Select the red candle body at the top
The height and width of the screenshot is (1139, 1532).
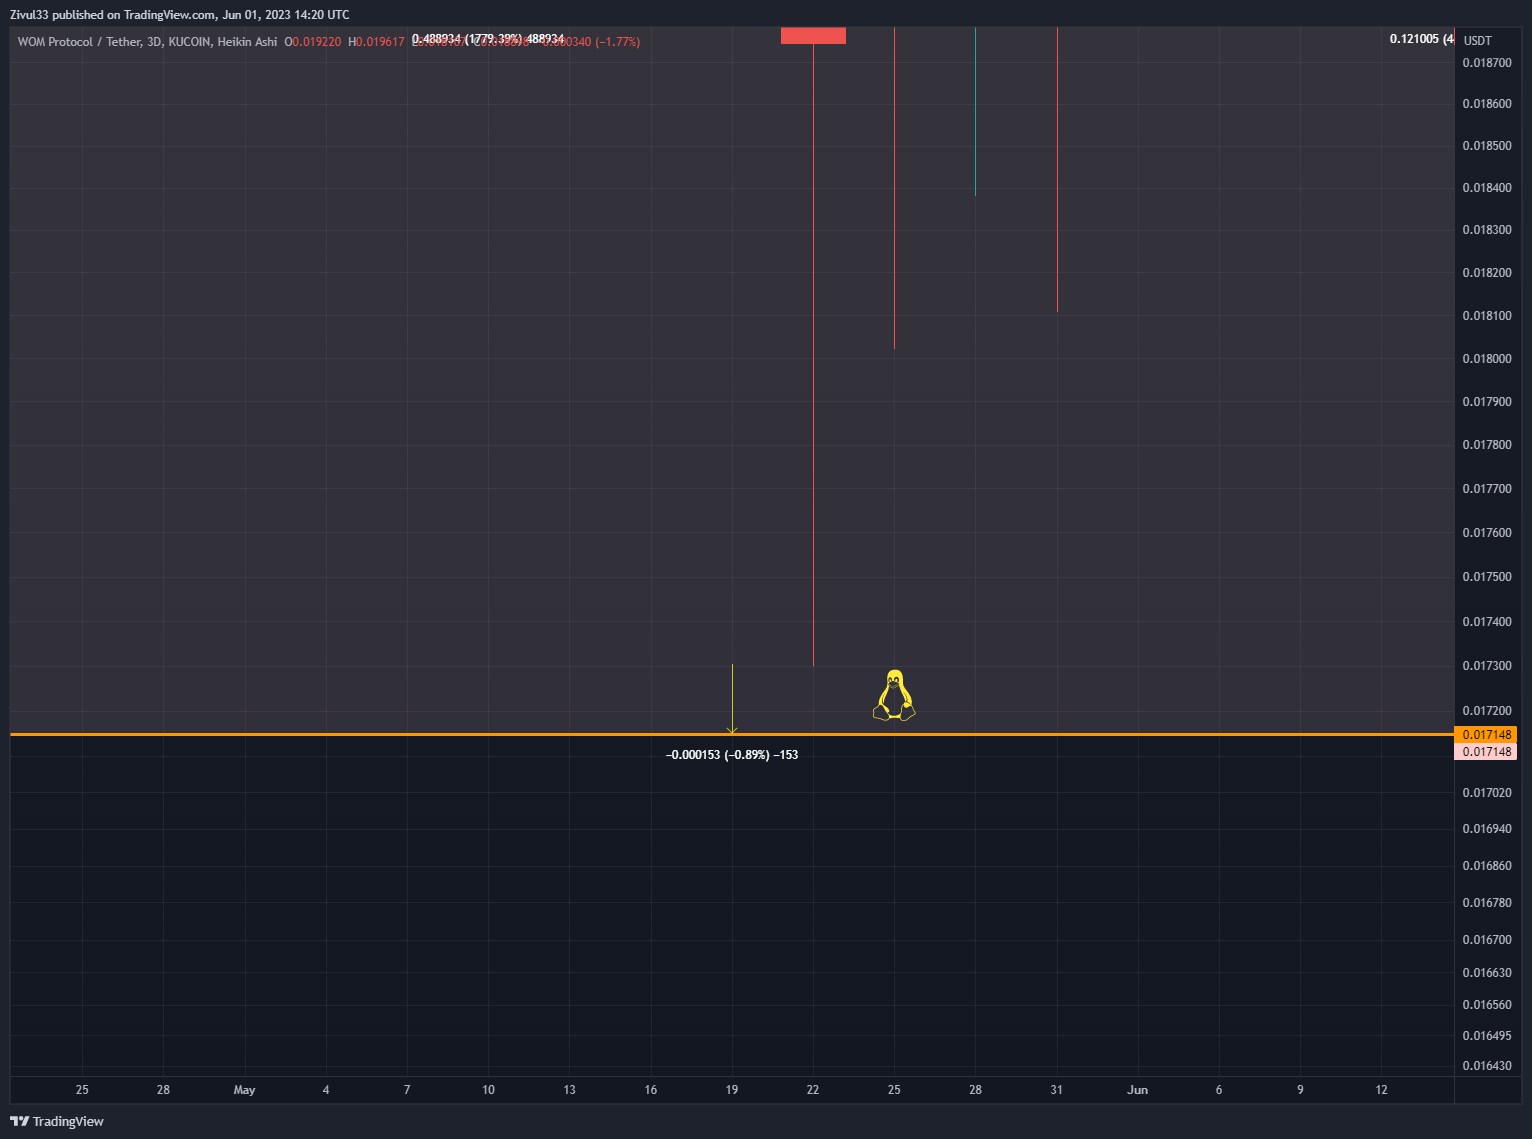(x=813, y=36)
